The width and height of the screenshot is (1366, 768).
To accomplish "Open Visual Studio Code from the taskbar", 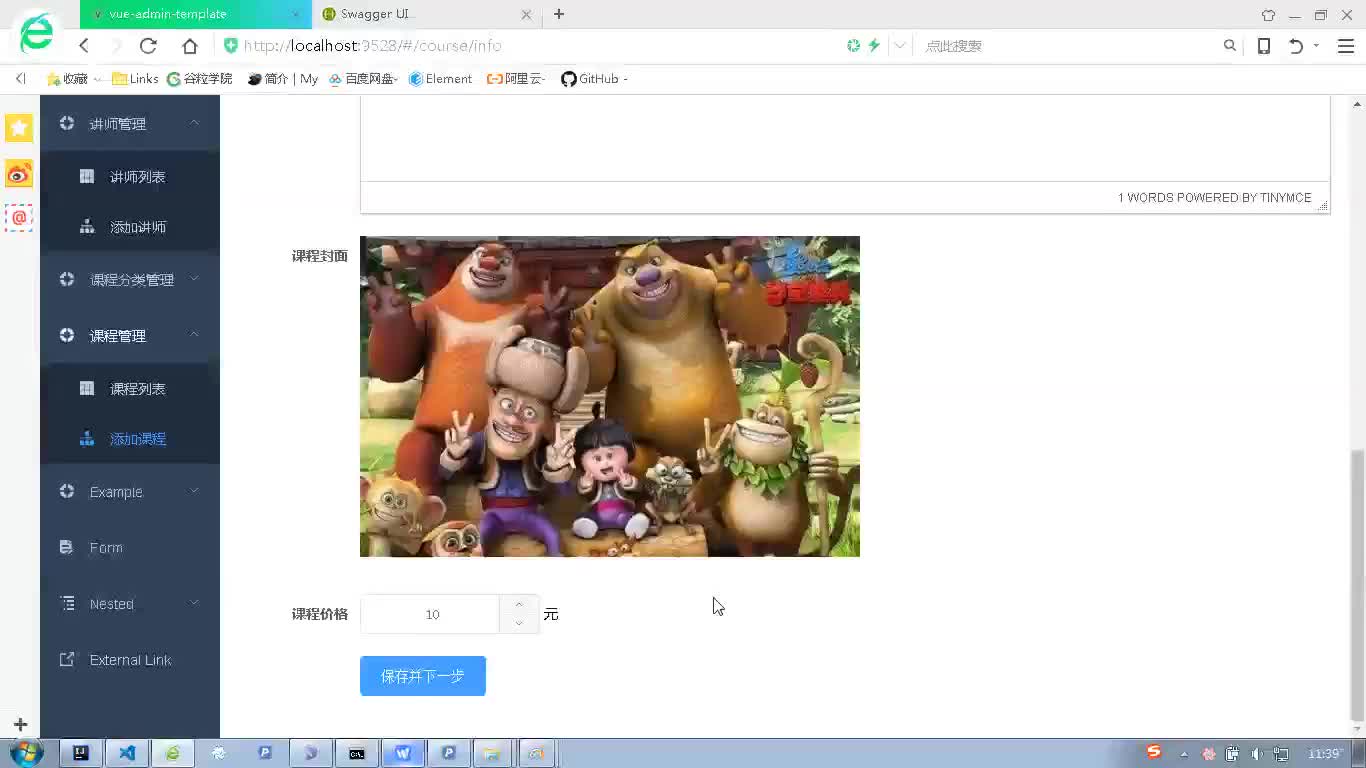I will point(127,754).
